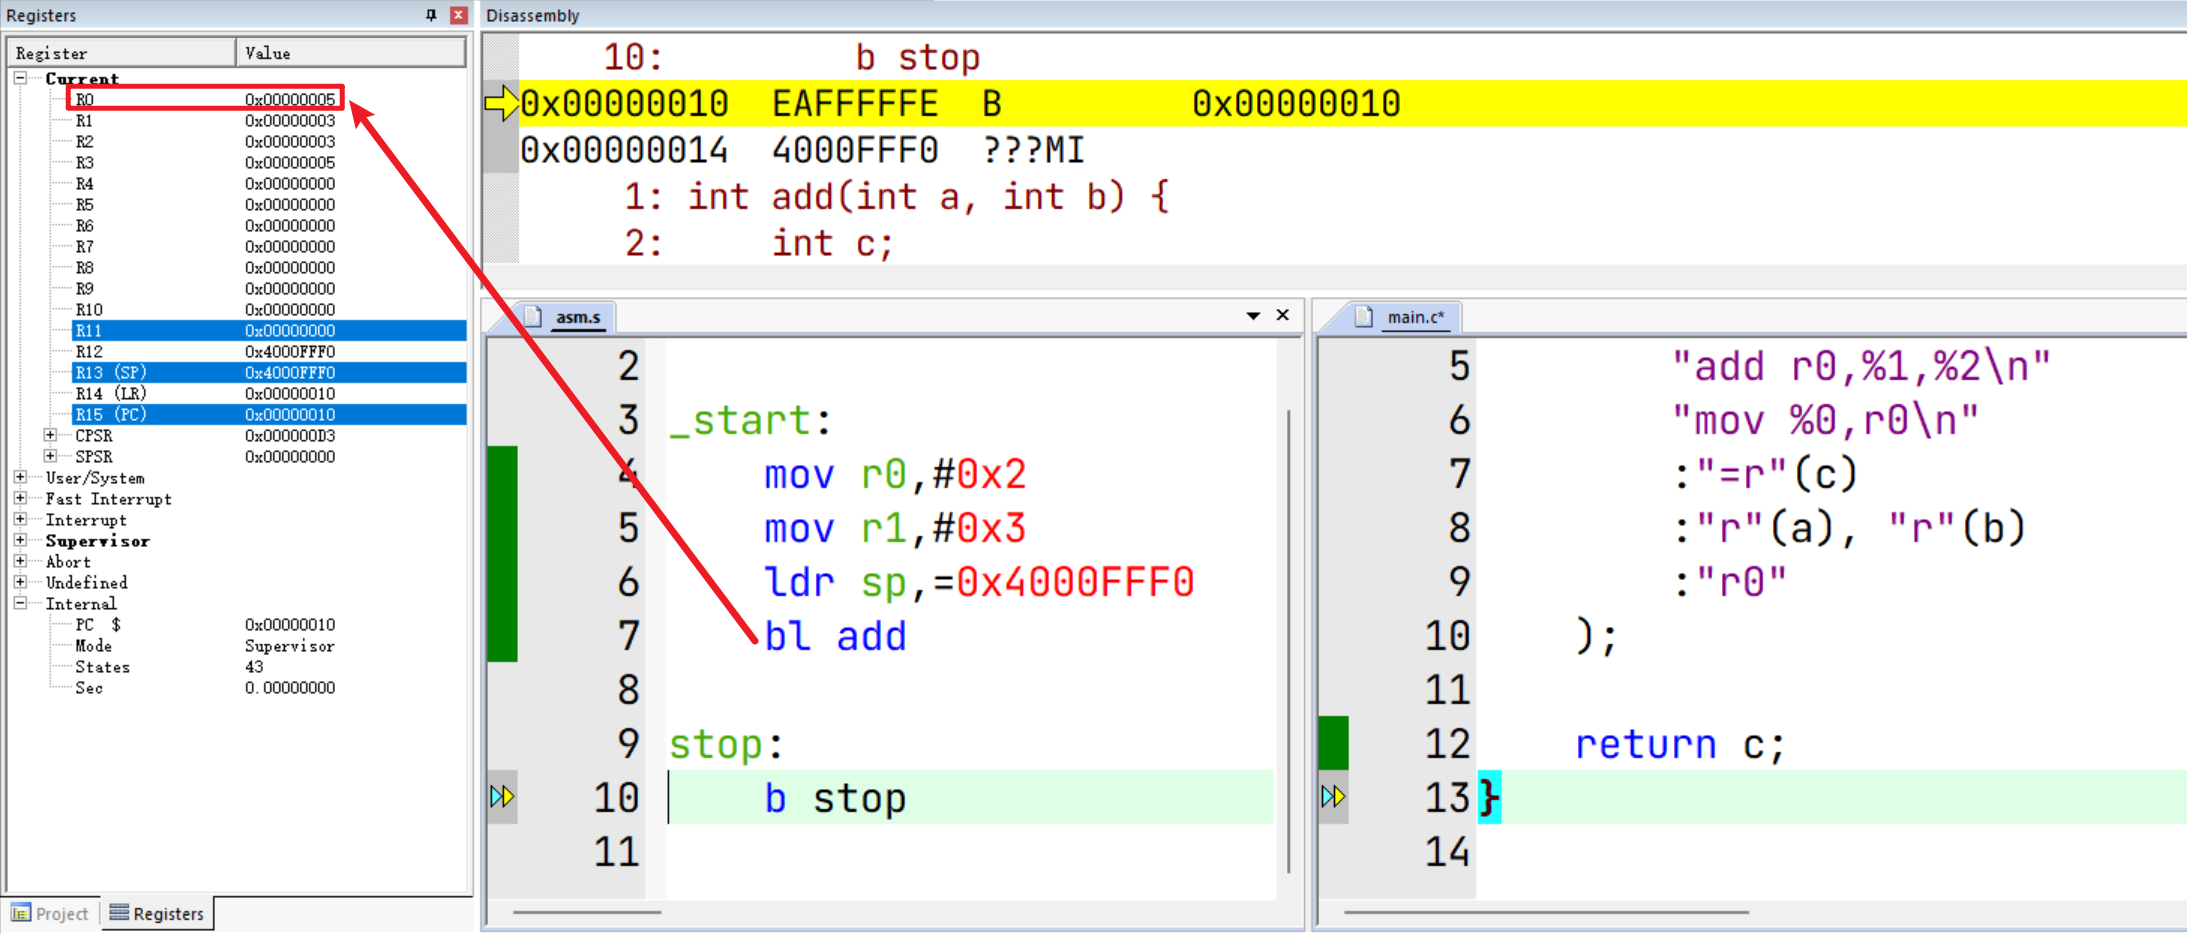Expand the Fast Interrupt group

pos(20,498)
